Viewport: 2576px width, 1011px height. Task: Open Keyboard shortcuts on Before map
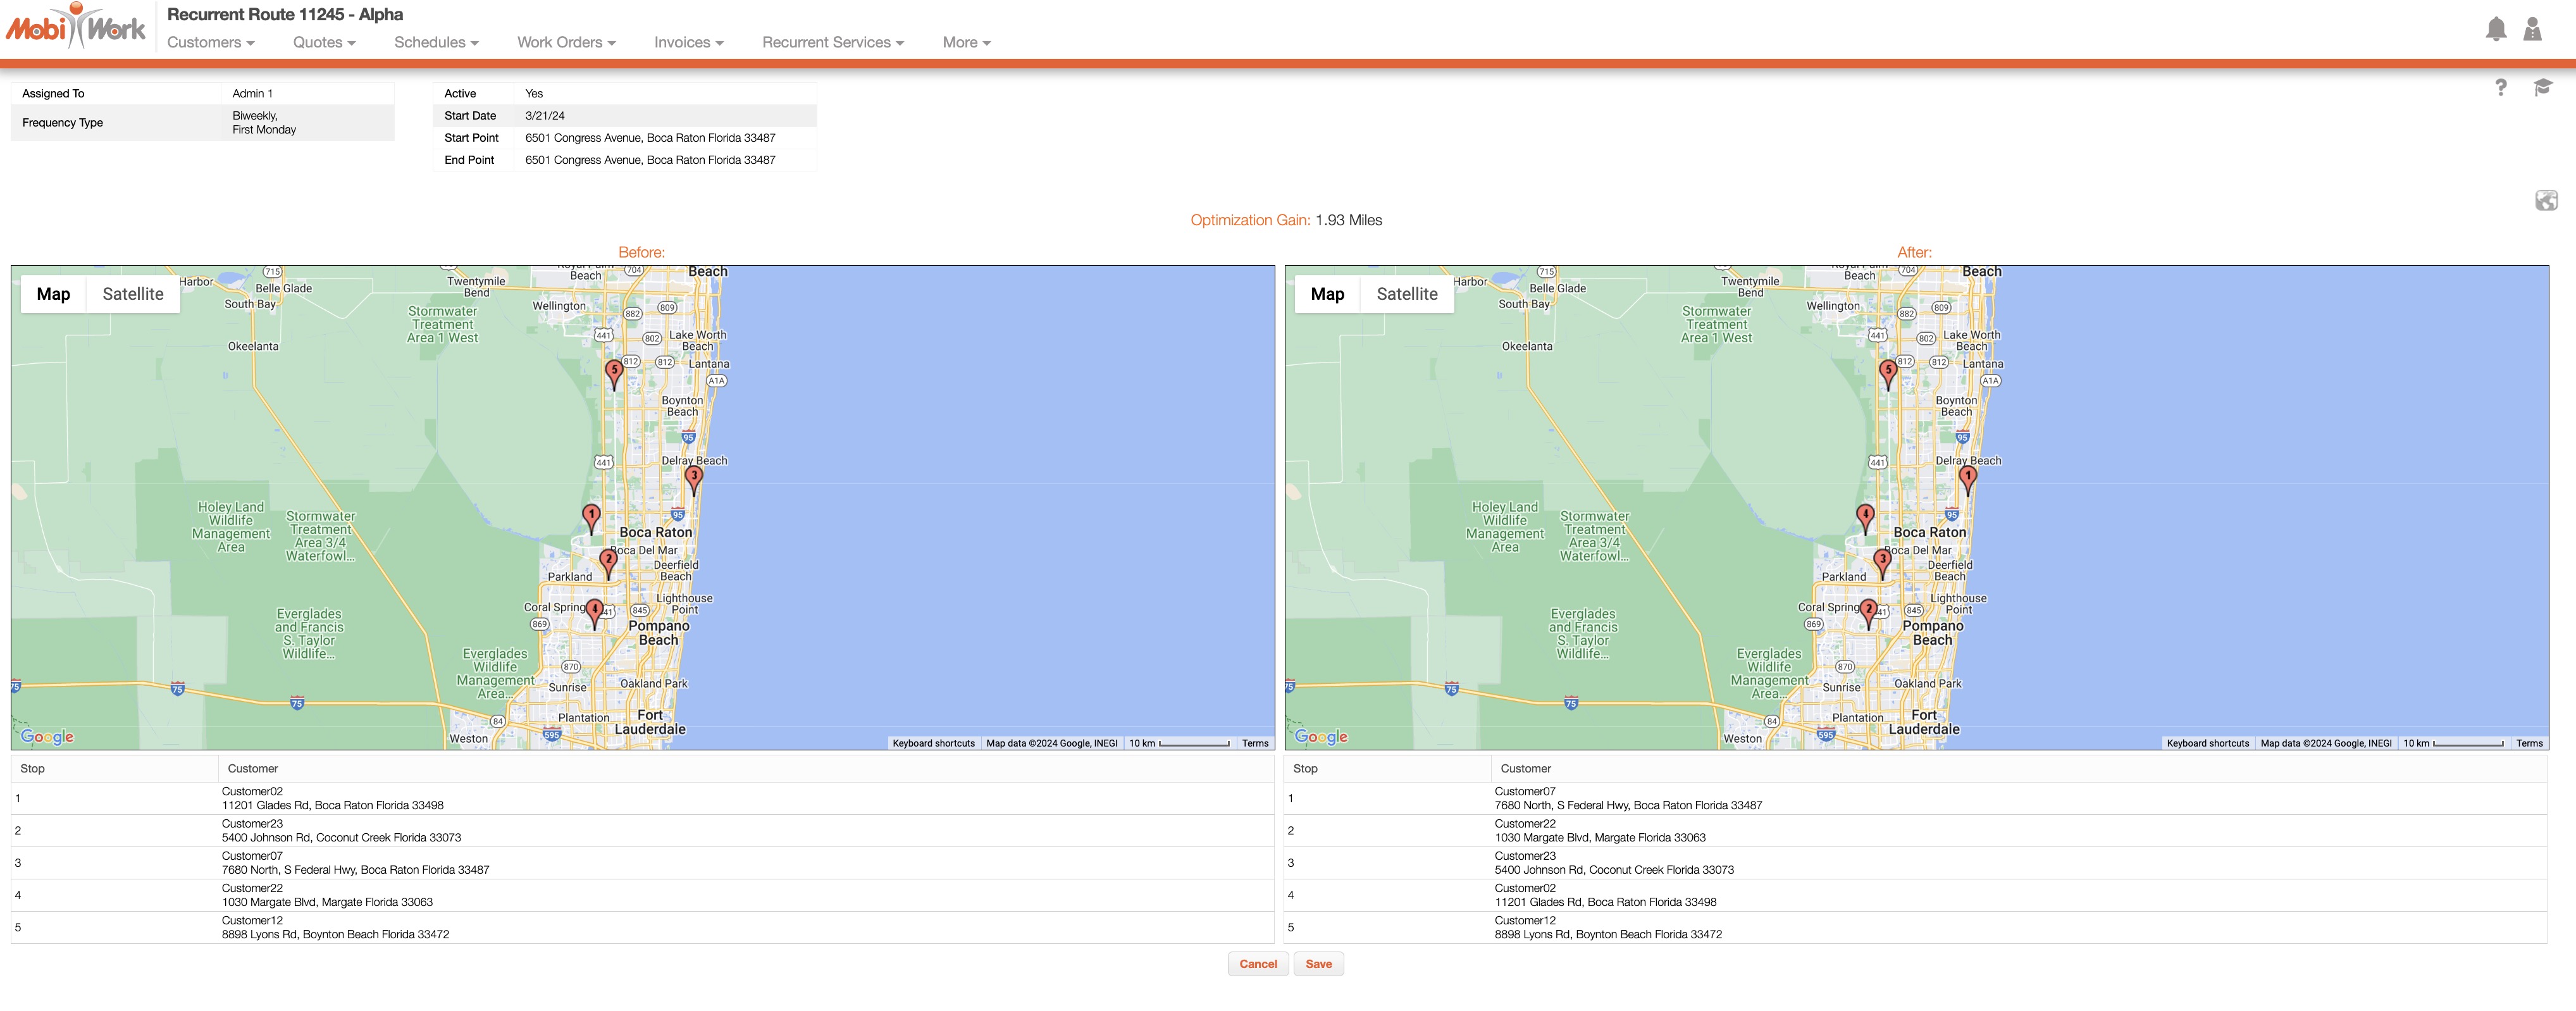[x=933, y=743]
